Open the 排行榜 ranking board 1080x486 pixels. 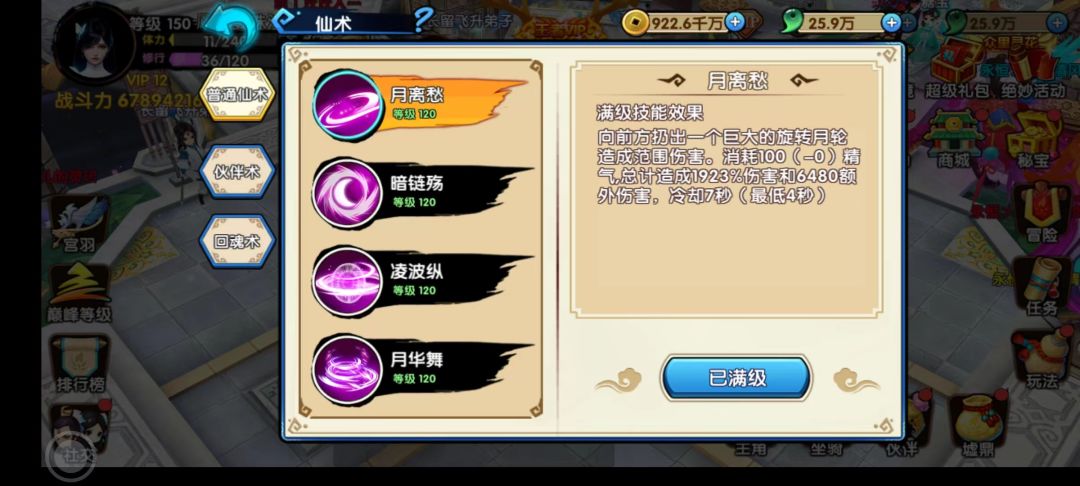tap(81, 364)
